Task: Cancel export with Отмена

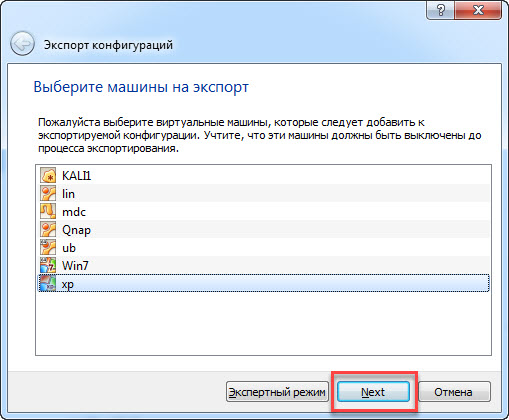Action: pyautogui.click(x=454, y=392)
